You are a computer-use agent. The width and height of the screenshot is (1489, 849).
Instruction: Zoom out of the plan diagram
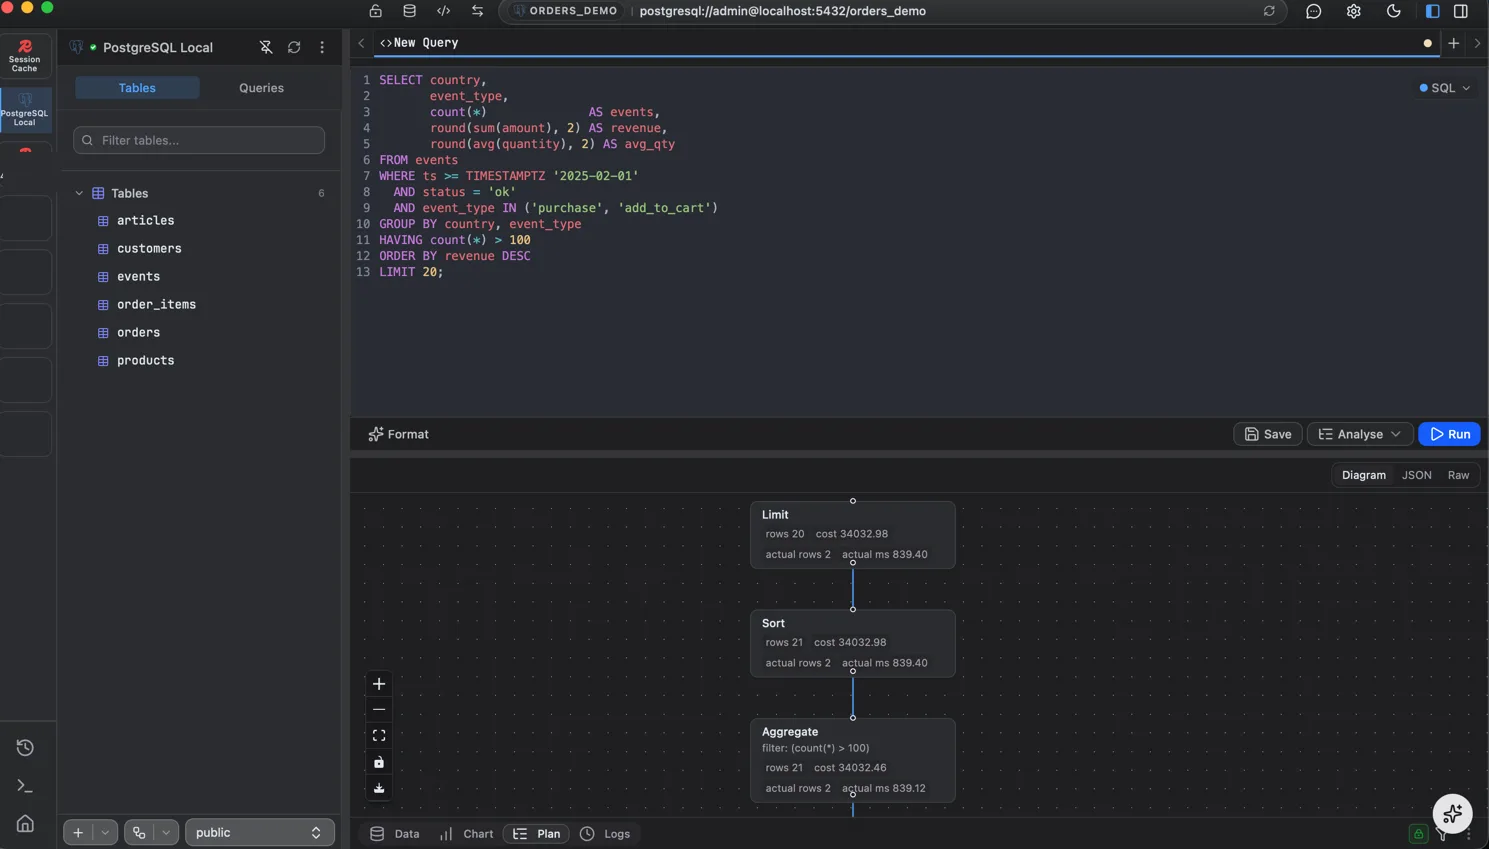(379, 710)
